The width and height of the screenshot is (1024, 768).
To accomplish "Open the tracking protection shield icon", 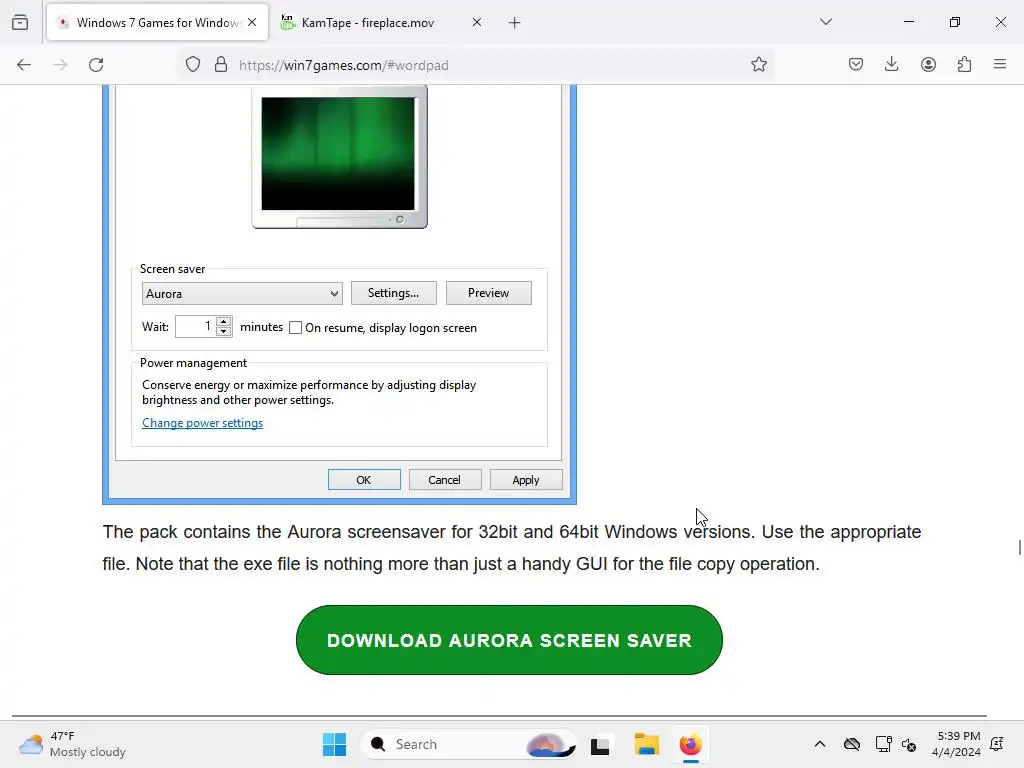I will pos(193,65).
